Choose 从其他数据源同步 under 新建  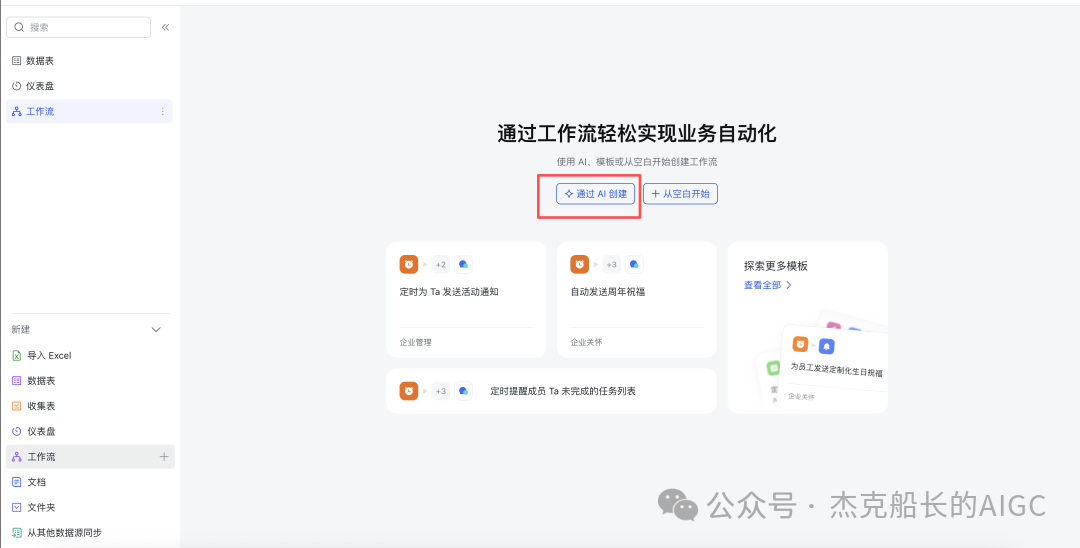pos(90,532)
